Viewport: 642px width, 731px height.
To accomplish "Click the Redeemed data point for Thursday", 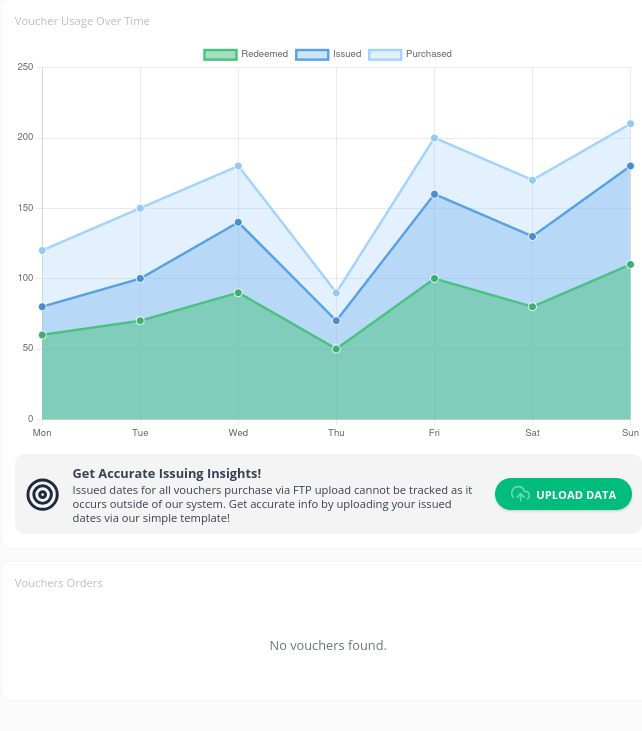I will pyautogui.click(x=336, y=349).
